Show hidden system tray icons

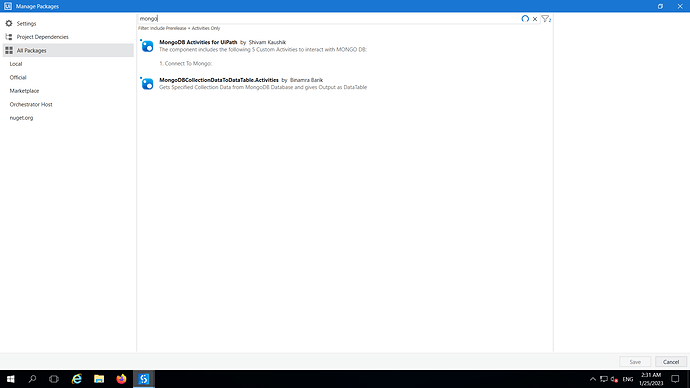pos(593,379)
